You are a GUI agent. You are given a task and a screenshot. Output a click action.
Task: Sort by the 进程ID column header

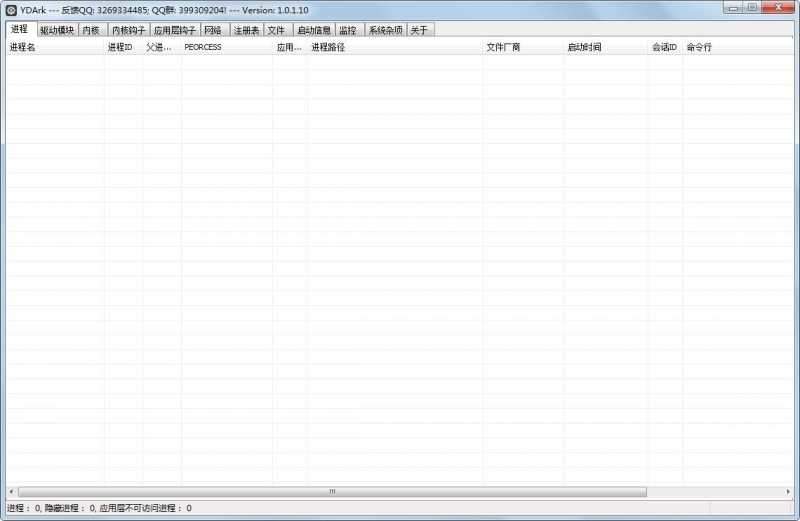coord(122,47)
